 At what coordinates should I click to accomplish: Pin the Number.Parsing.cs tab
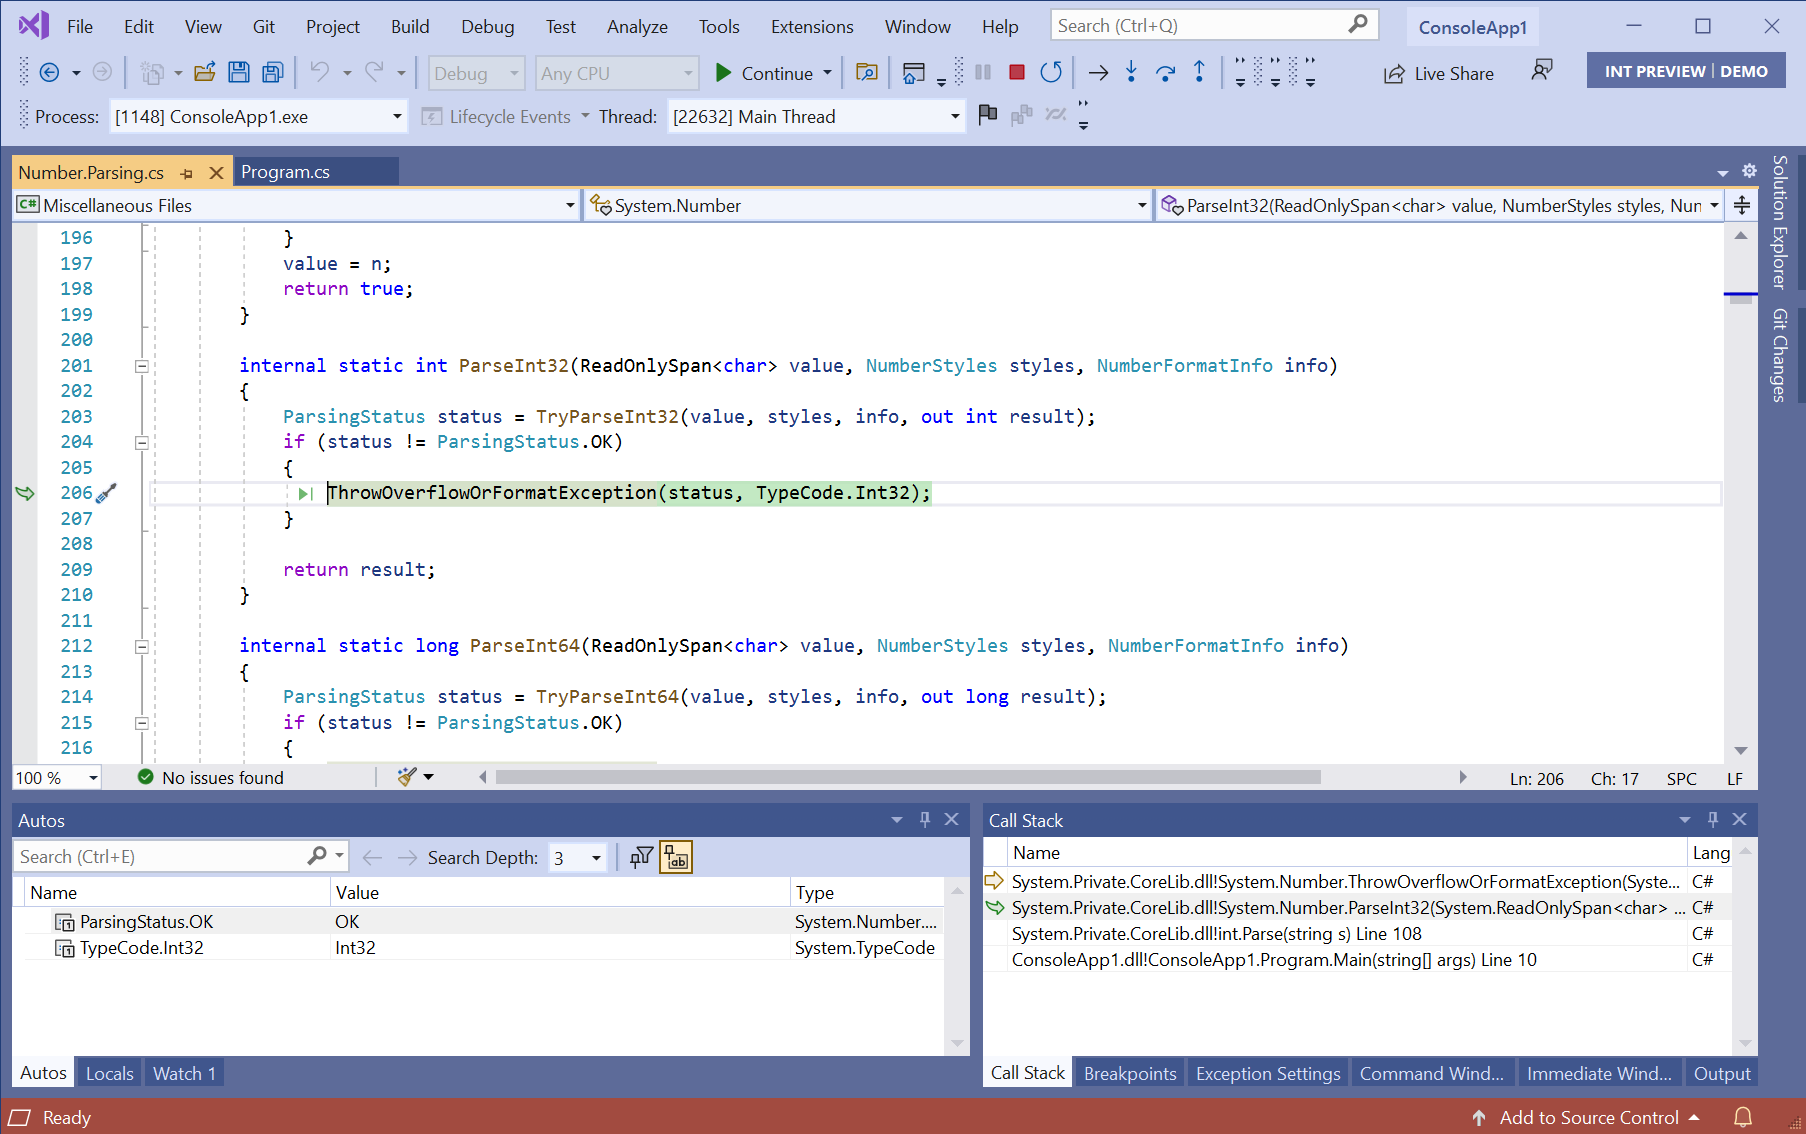(x=186, y=173)
